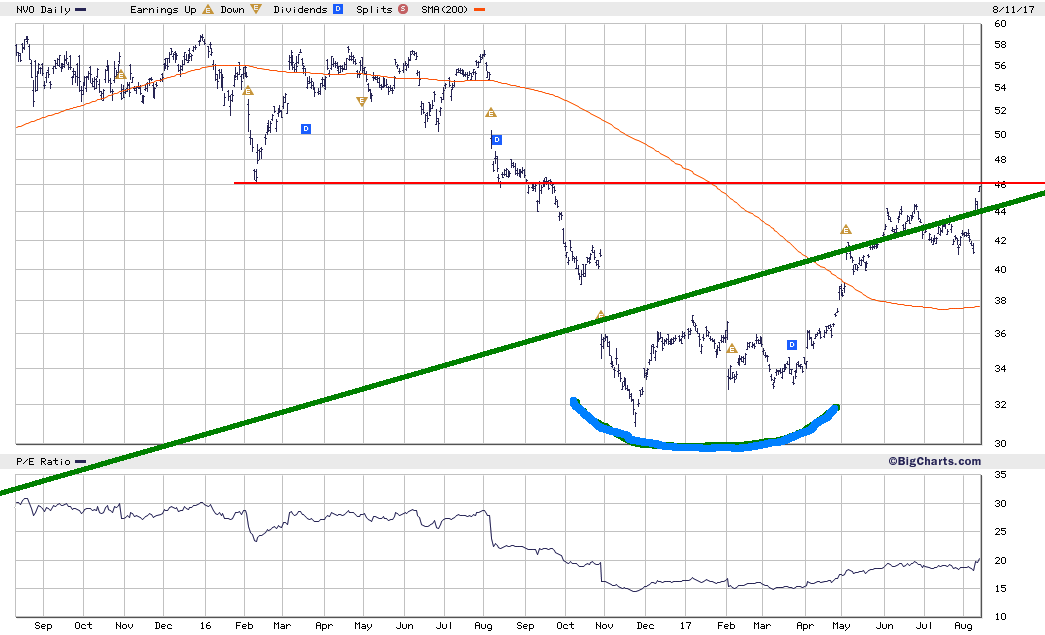
Task: Click the dividend D marker in April 2017
Action: pos(792,344)
